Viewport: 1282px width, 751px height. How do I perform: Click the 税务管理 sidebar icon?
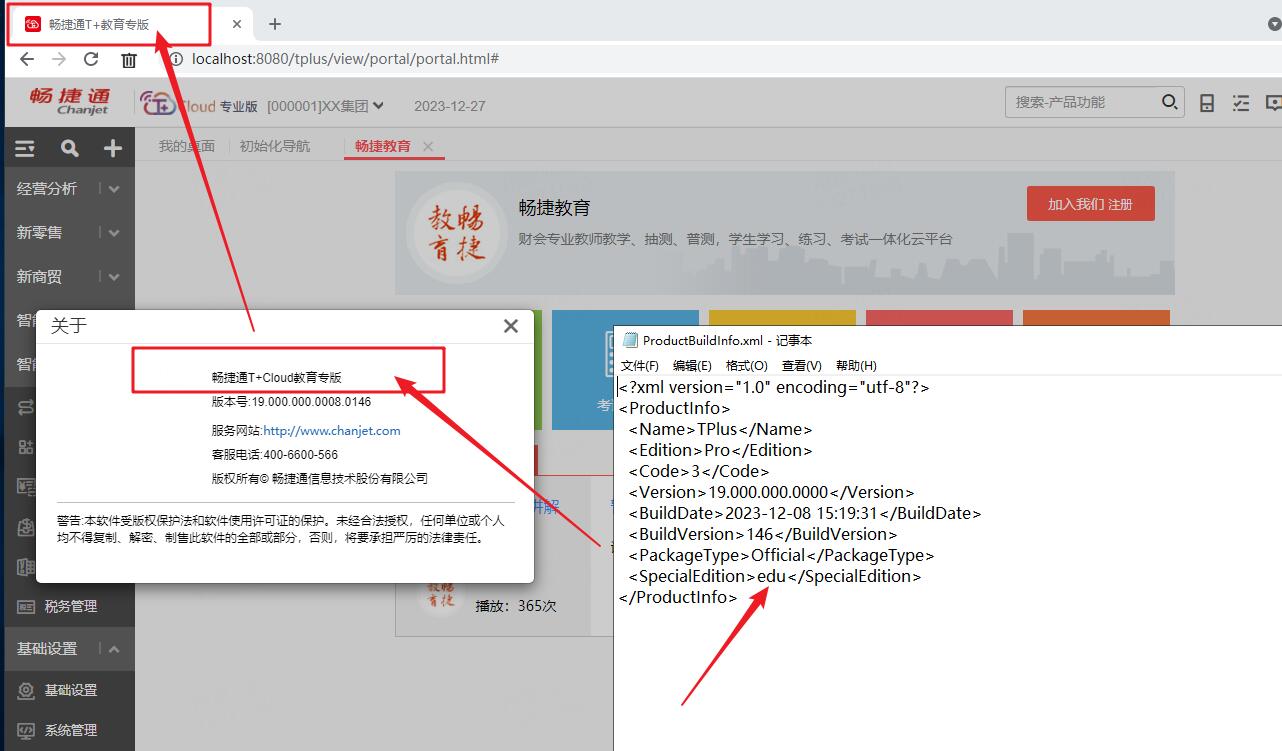click(x=27, y=606)
